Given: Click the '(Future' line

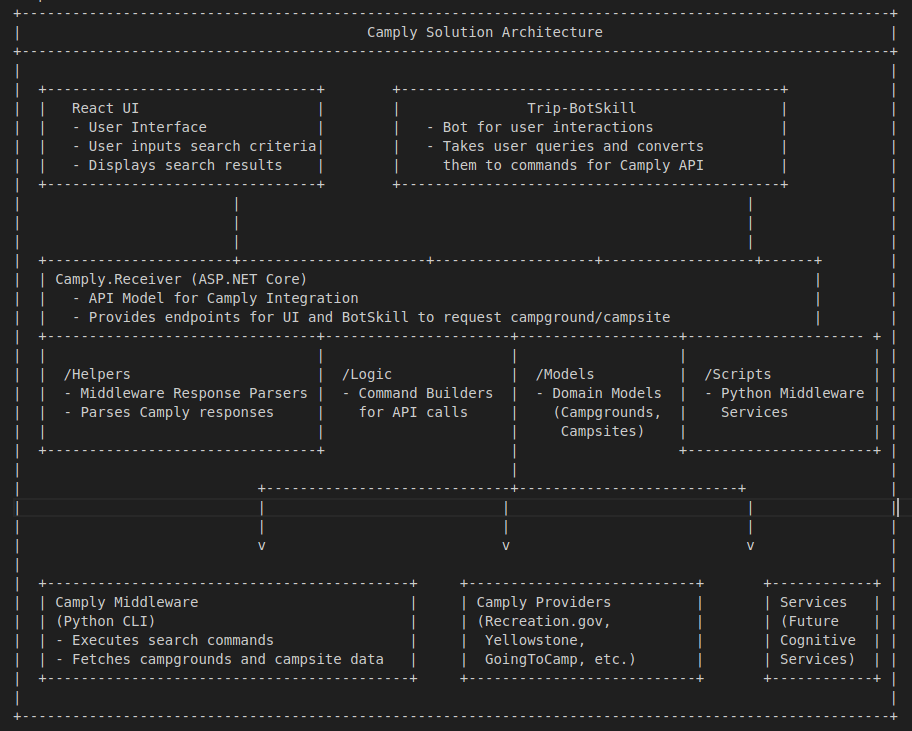Looking at the screenshot, I should point(809,622).
